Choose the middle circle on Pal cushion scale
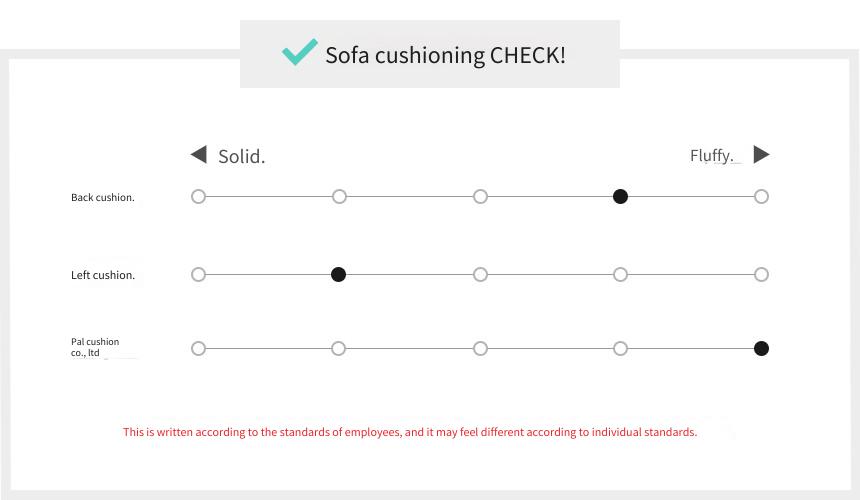 click(480, 348)
